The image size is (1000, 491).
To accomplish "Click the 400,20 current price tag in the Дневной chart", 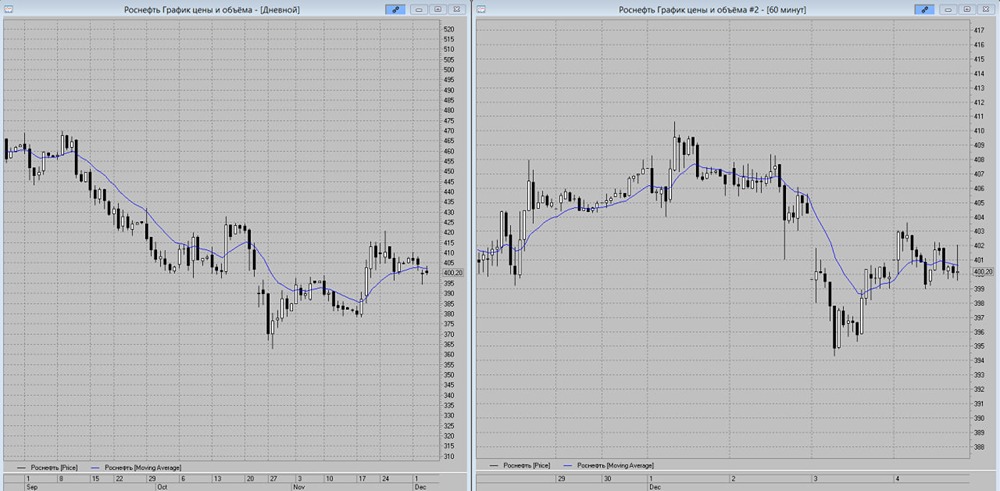I will point(453,272).
